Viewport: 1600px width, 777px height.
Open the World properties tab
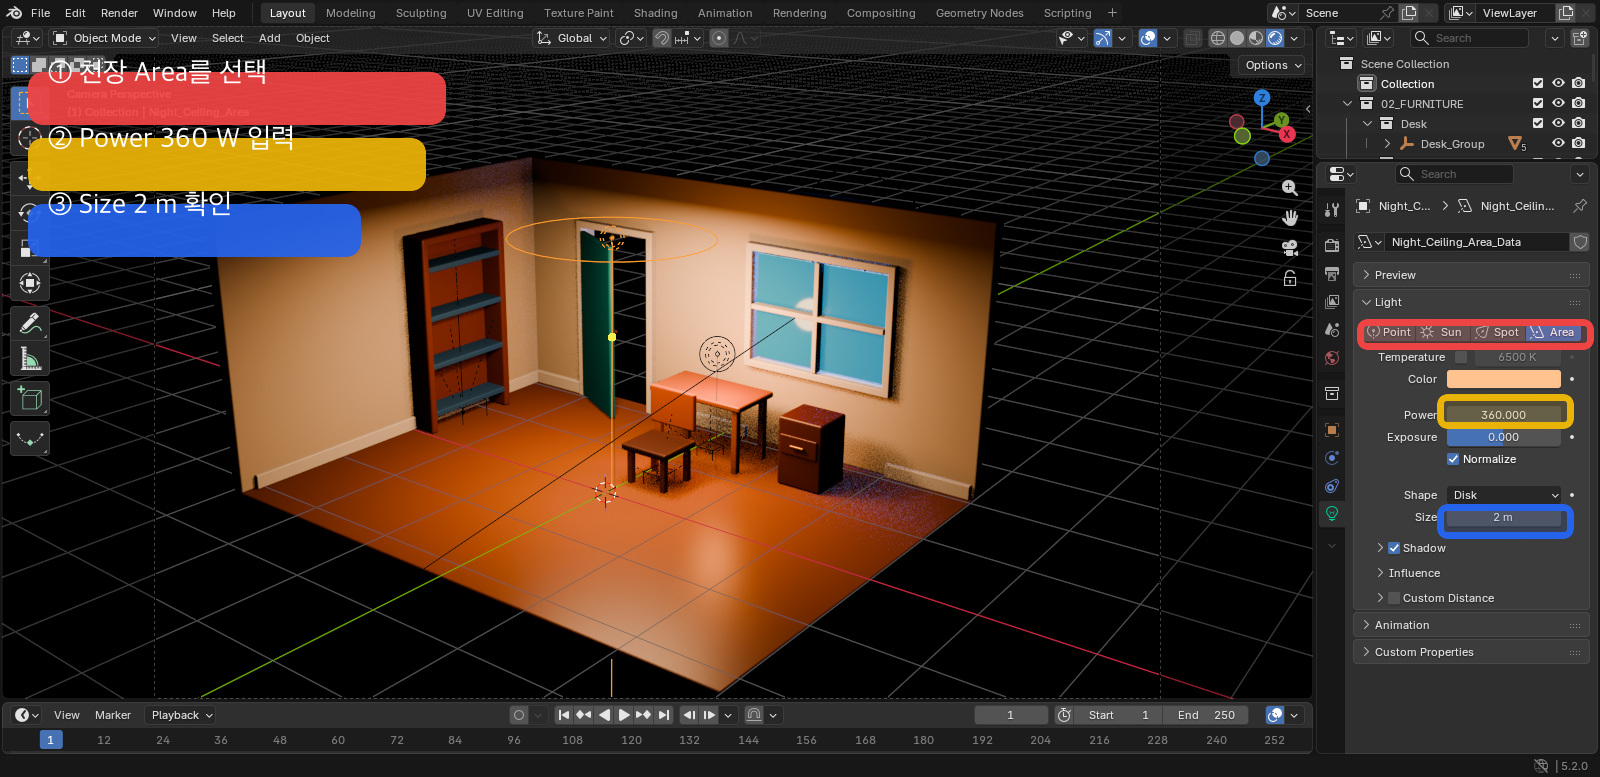pyautogui.click(x=1332, y=358)
